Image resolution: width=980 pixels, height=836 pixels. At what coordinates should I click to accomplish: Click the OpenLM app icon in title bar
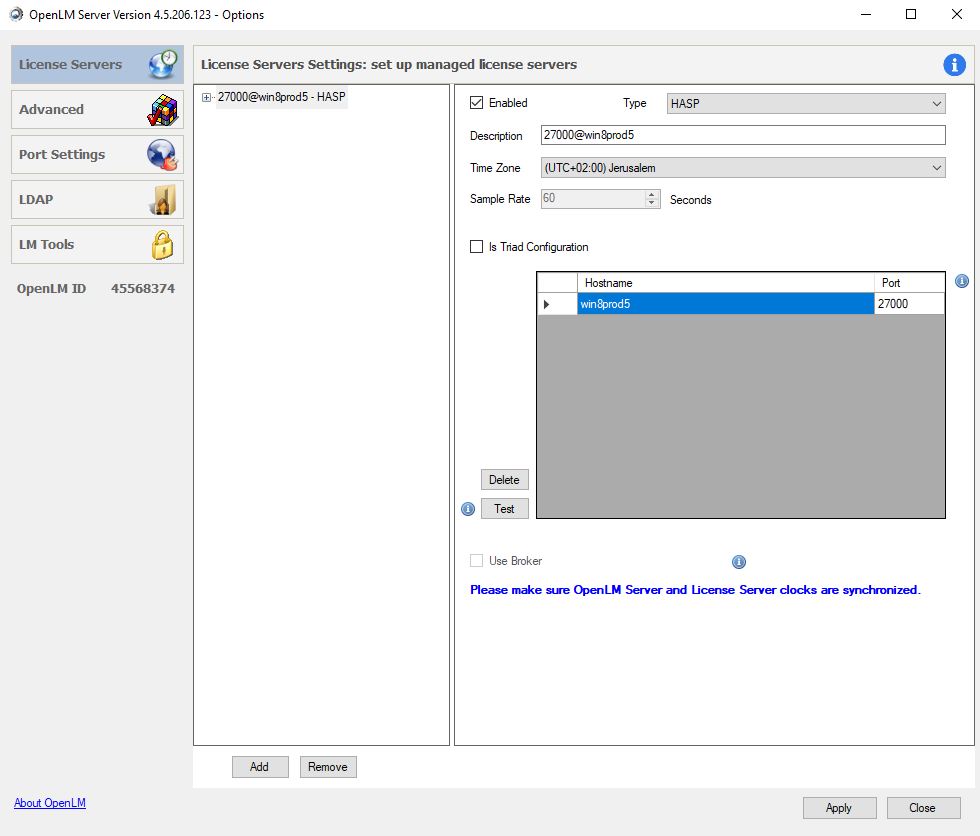(x=16, y=15)
